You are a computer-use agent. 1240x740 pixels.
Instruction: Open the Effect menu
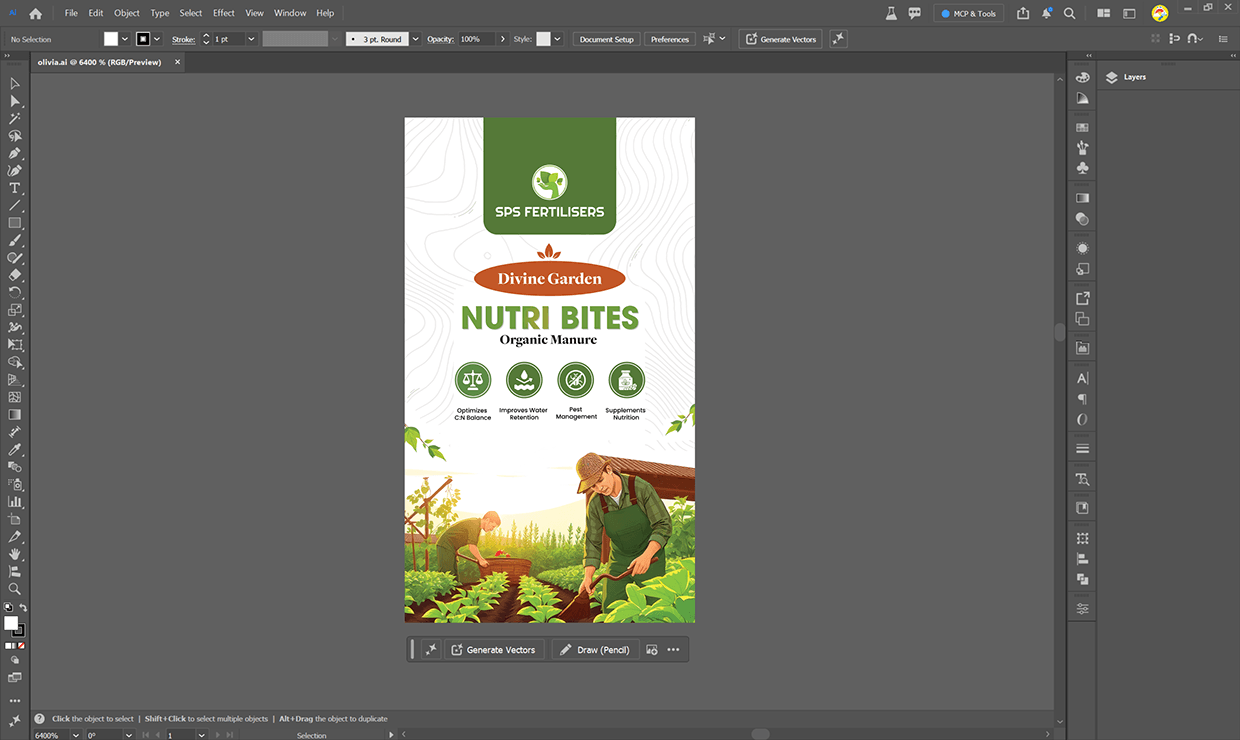click(224, 13)
